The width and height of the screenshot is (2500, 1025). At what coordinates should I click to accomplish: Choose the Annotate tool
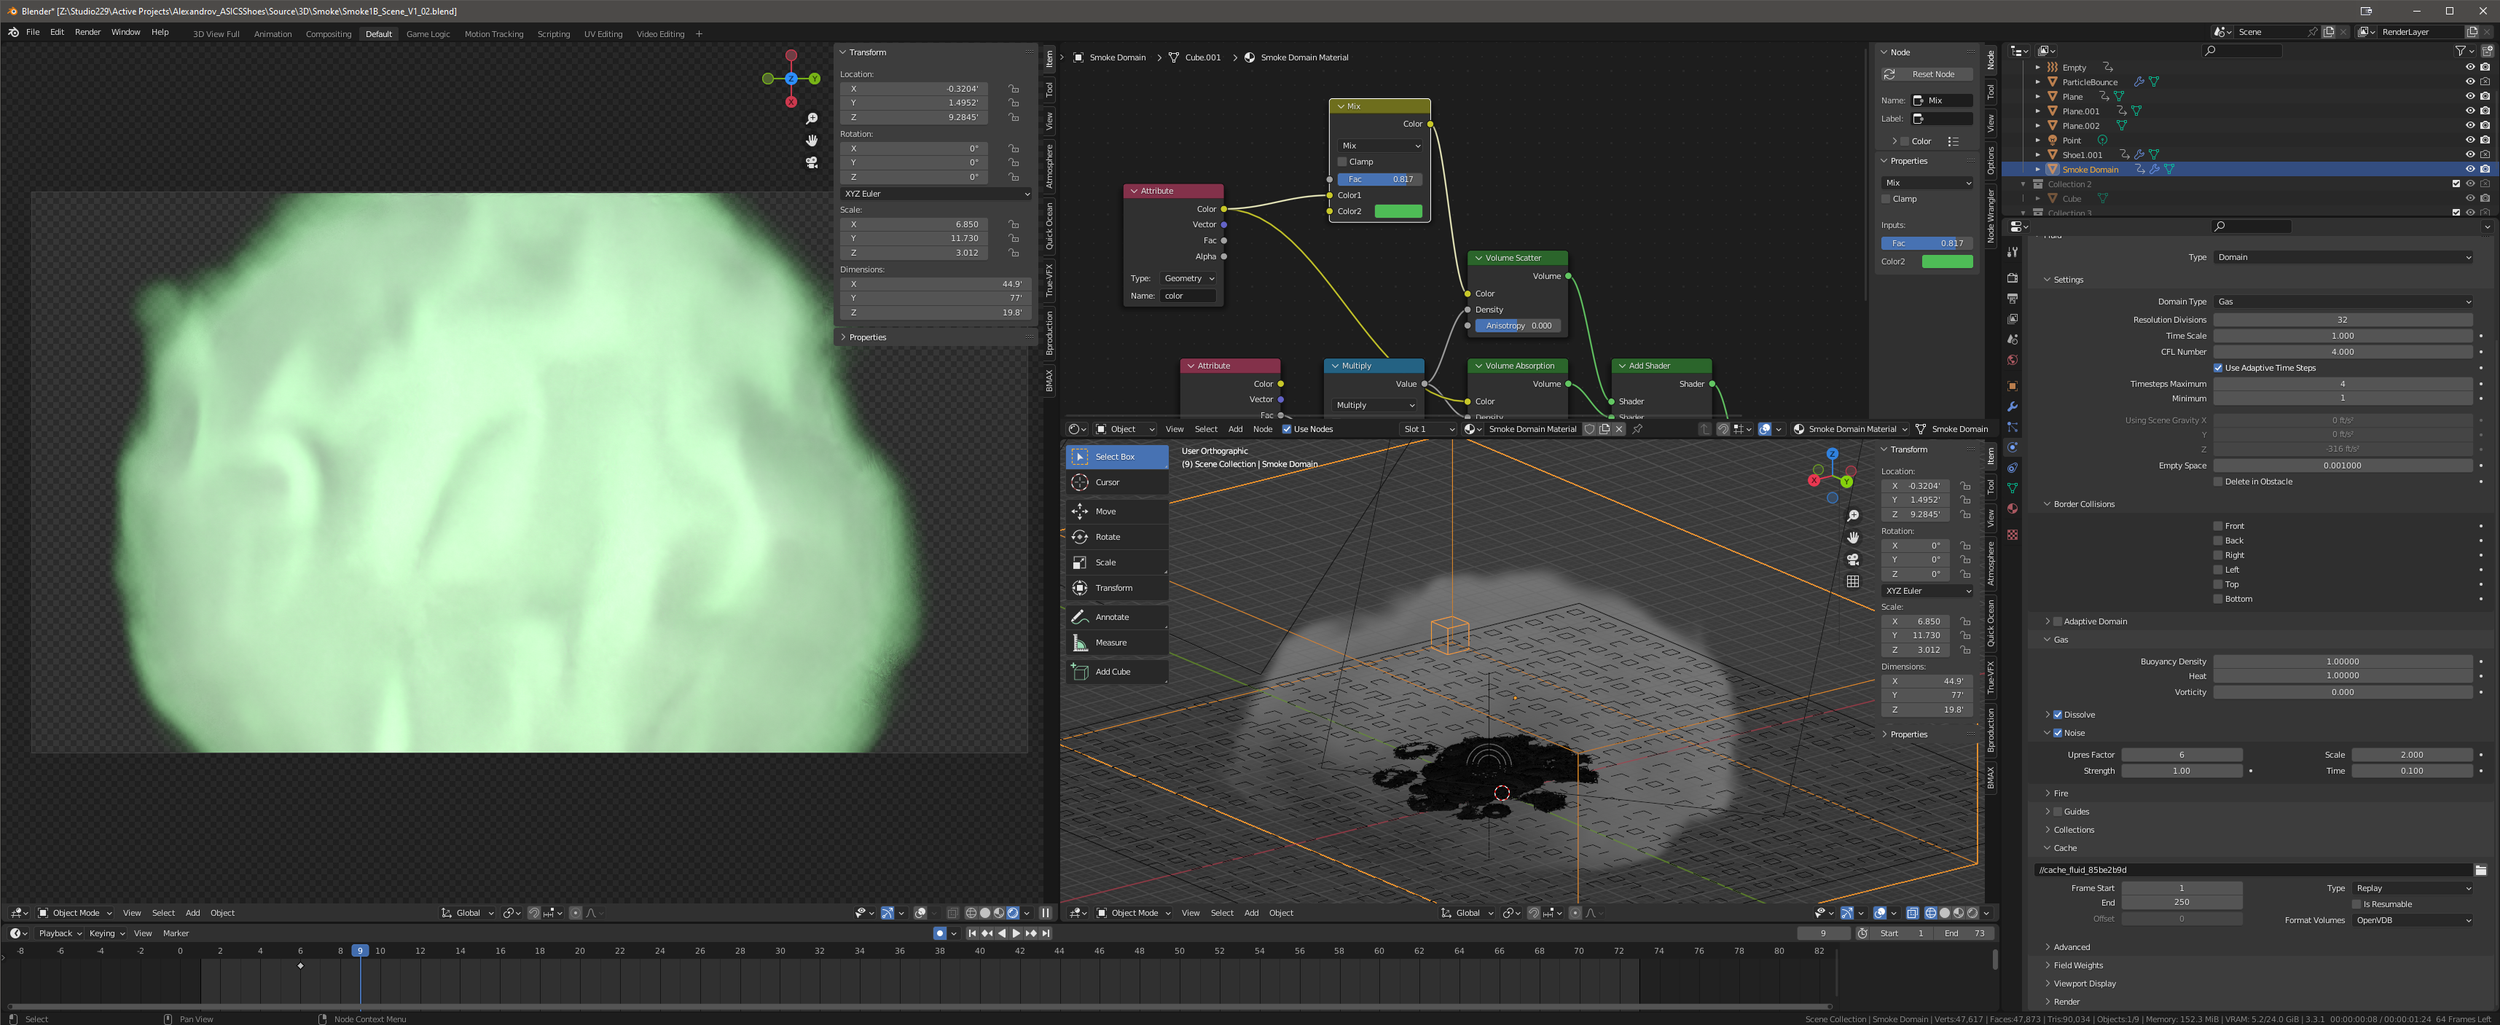pyautogui.click(x=1111, y=617)
